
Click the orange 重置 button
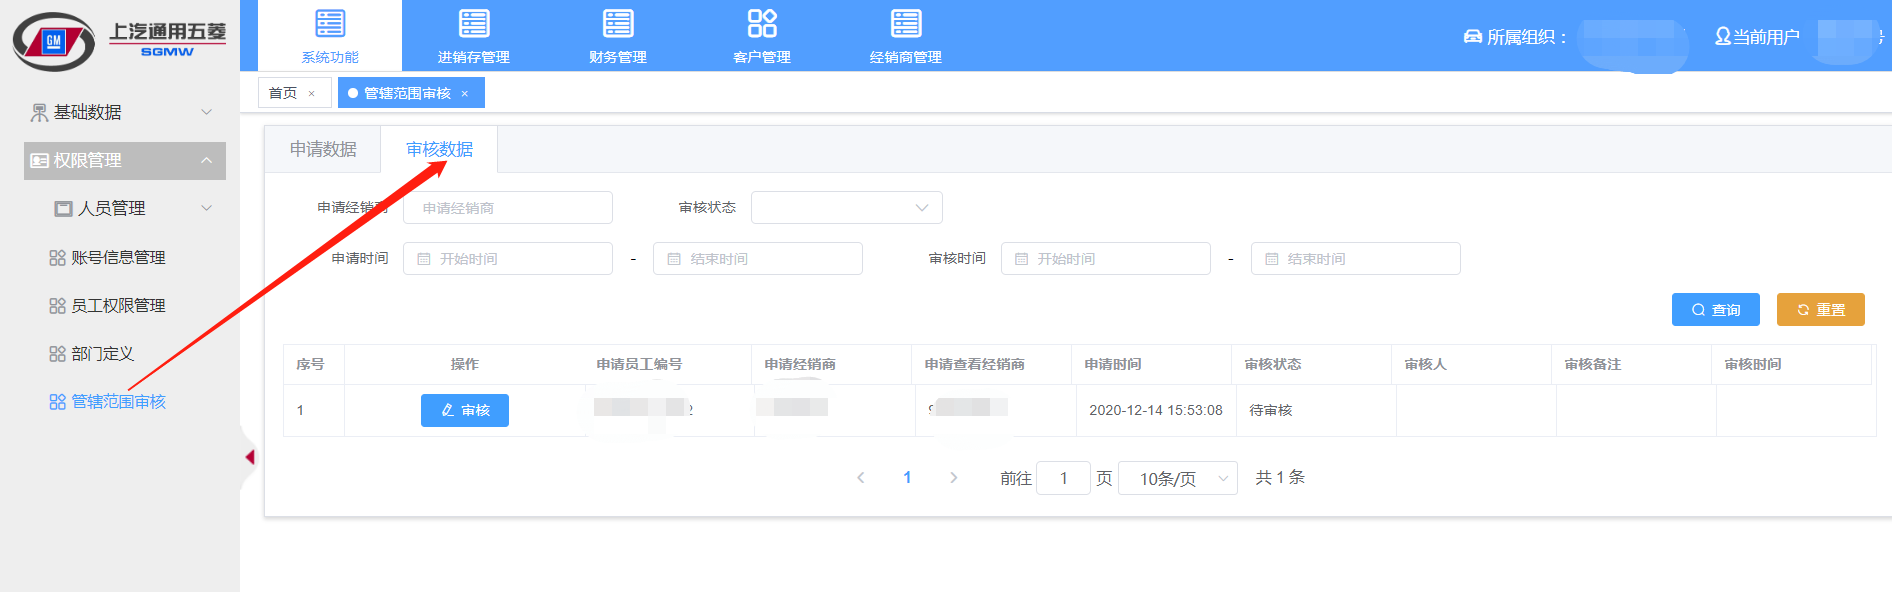tap(1821, 310)
